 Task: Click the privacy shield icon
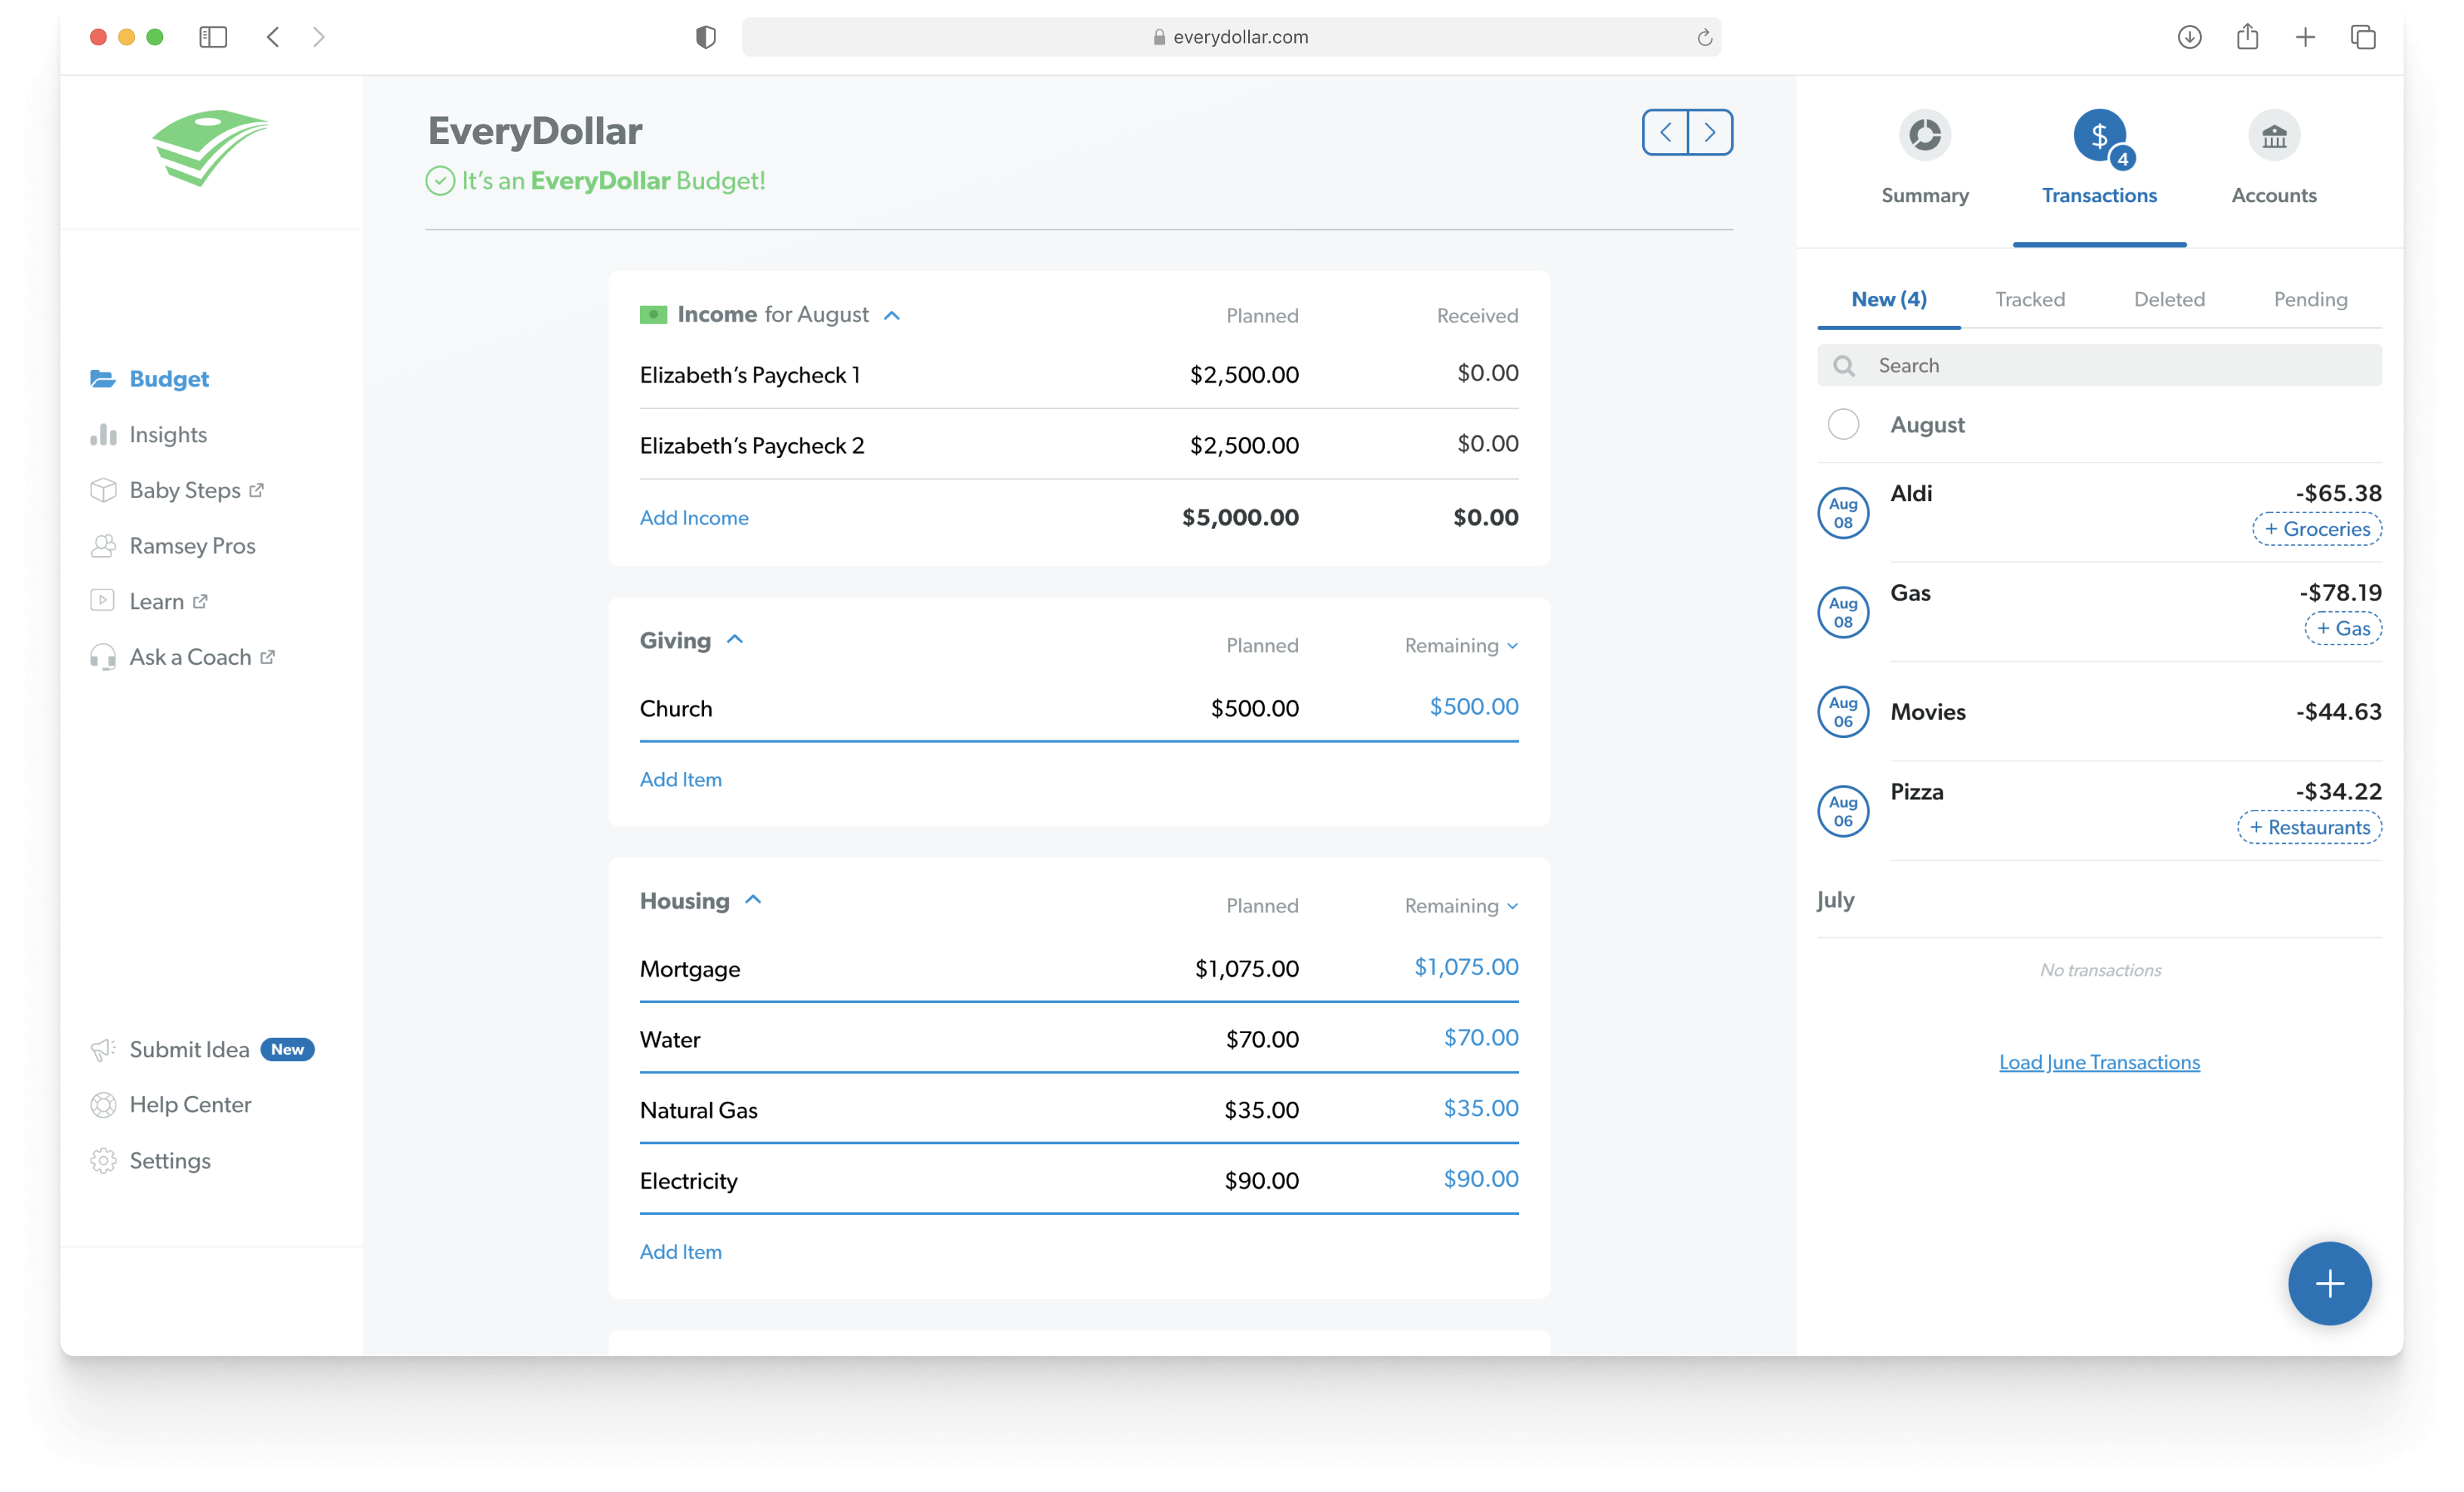(706, 37)
